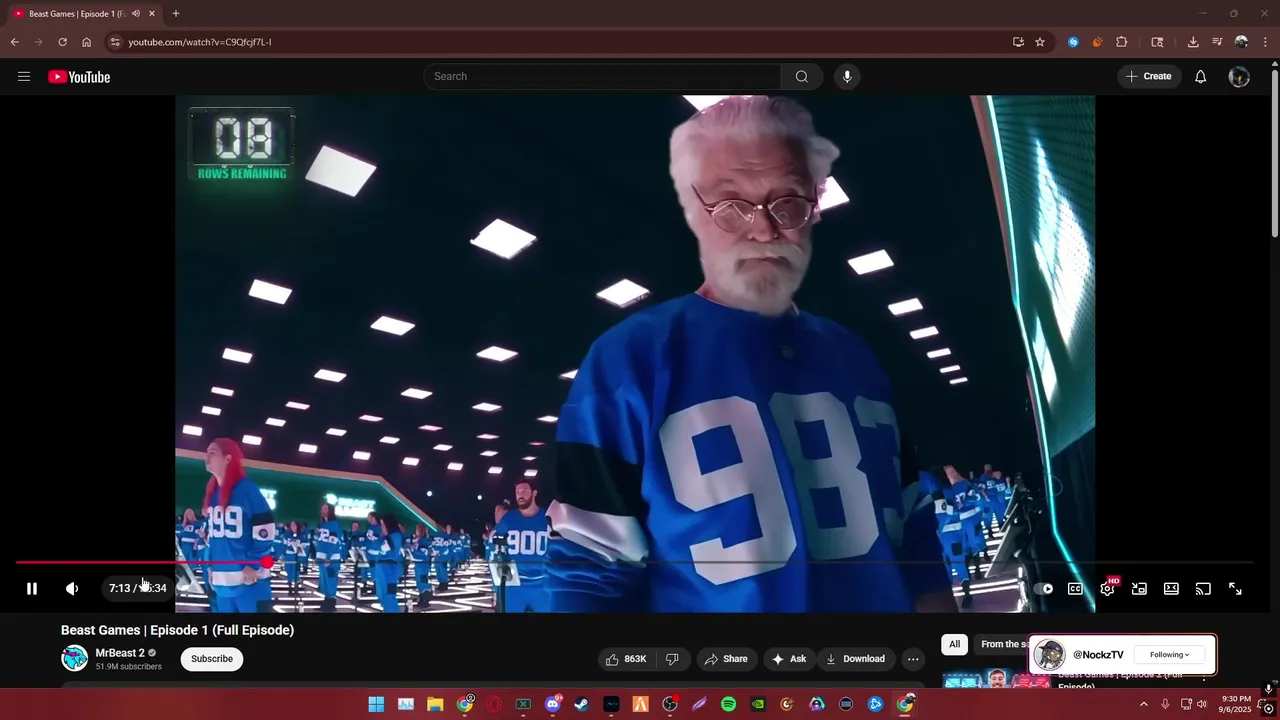
Task: Mute the video volume
Action: (x=72, y=589)
